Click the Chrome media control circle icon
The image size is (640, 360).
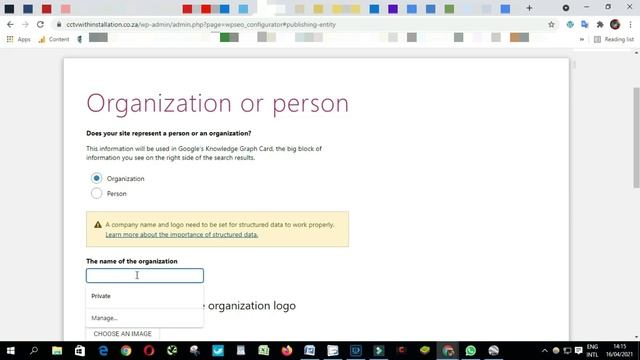[x=566, y=8]
